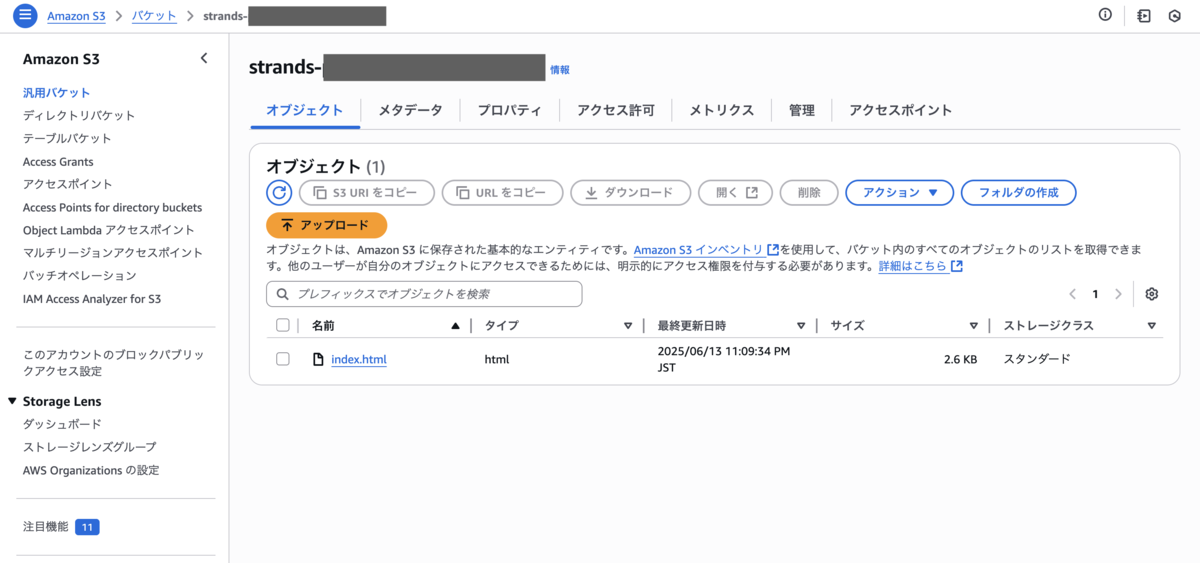Select 汎用バケット in sidebar
1200x563 pixels.
click(x=56, y=92)
